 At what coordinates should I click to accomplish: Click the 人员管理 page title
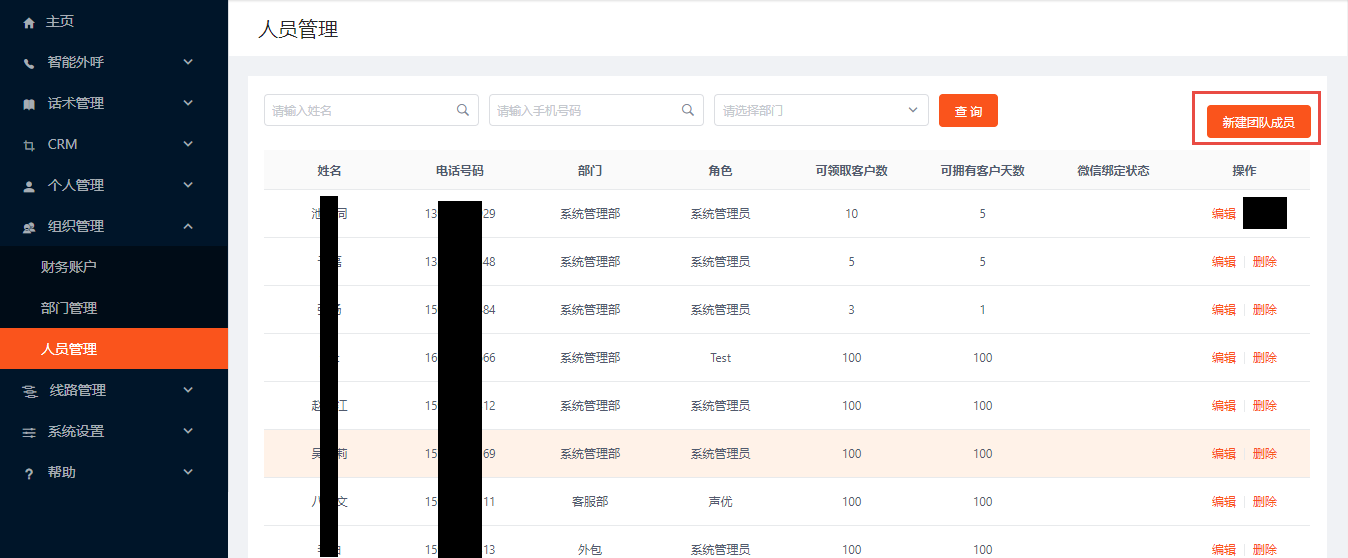pos(298,30)
